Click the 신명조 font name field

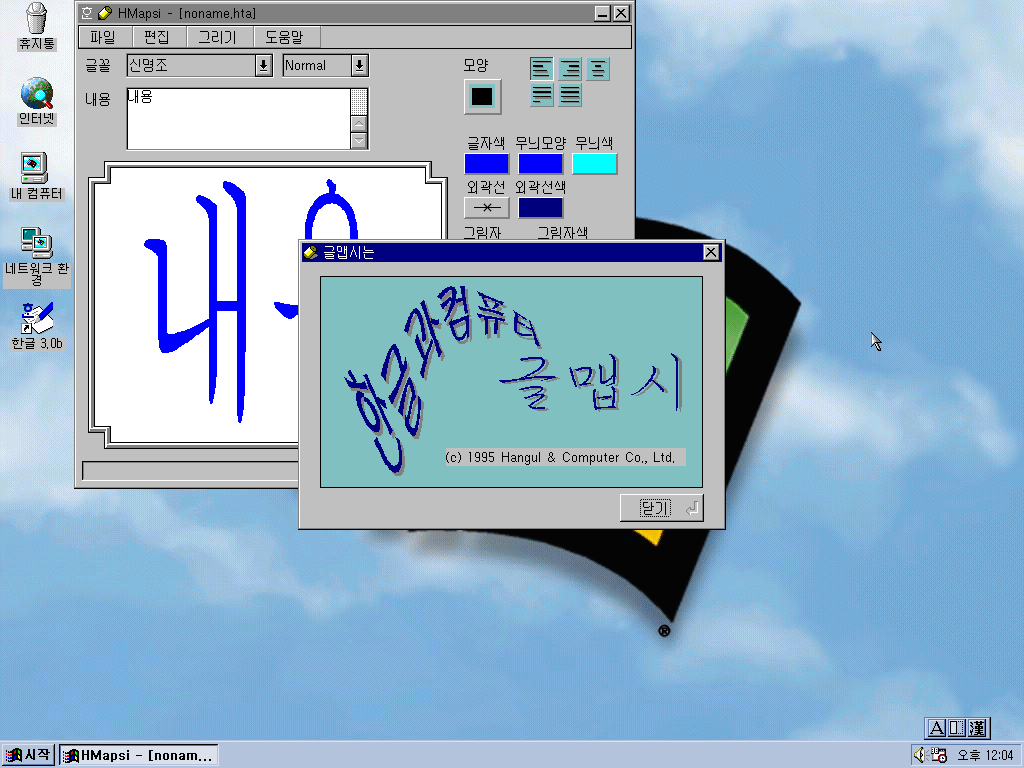[x=191, y=65]
